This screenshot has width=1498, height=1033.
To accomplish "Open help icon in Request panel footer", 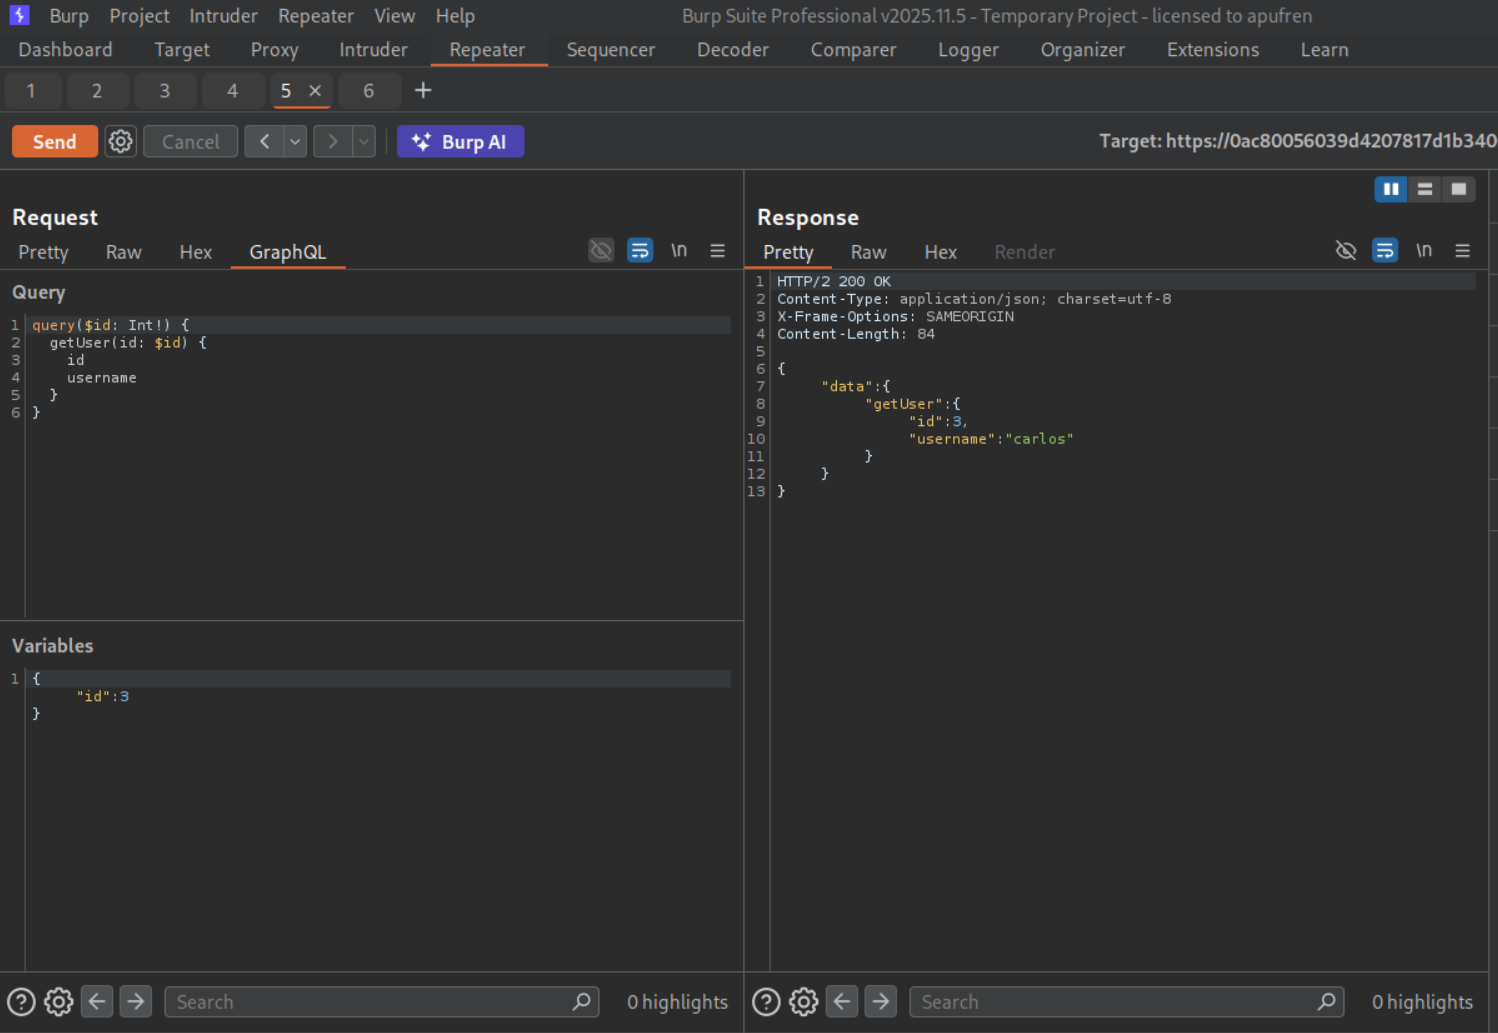I will point(21,1002).
